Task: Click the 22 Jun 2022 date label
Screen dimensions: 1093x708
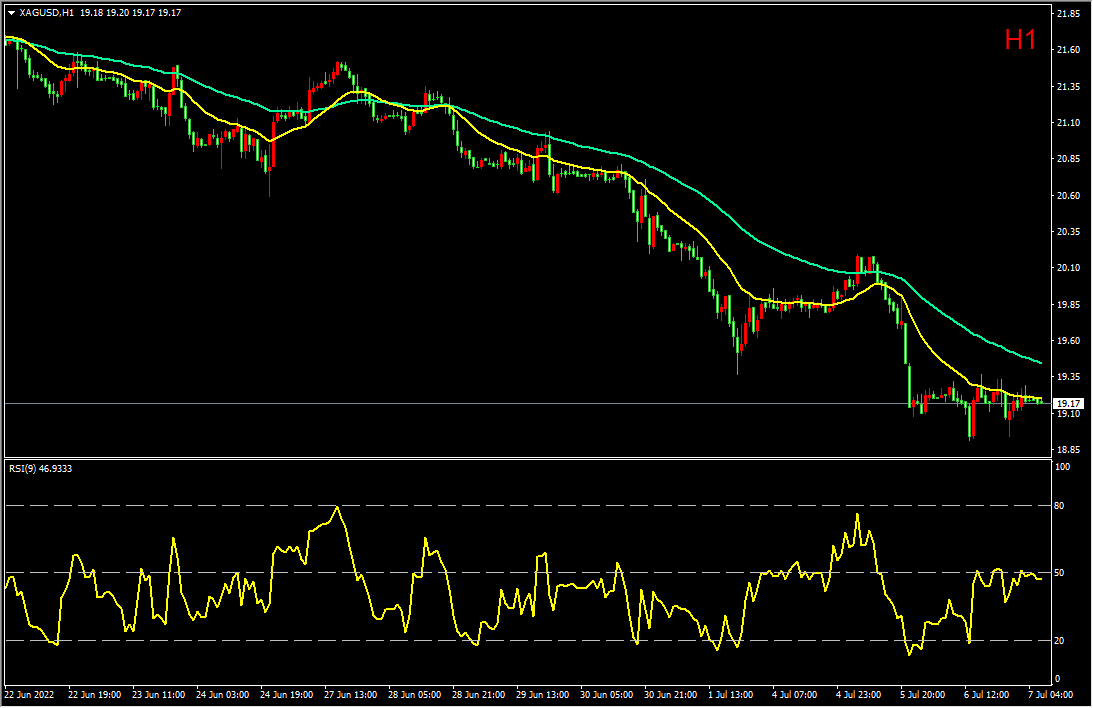Action: [x=29, y=695]
